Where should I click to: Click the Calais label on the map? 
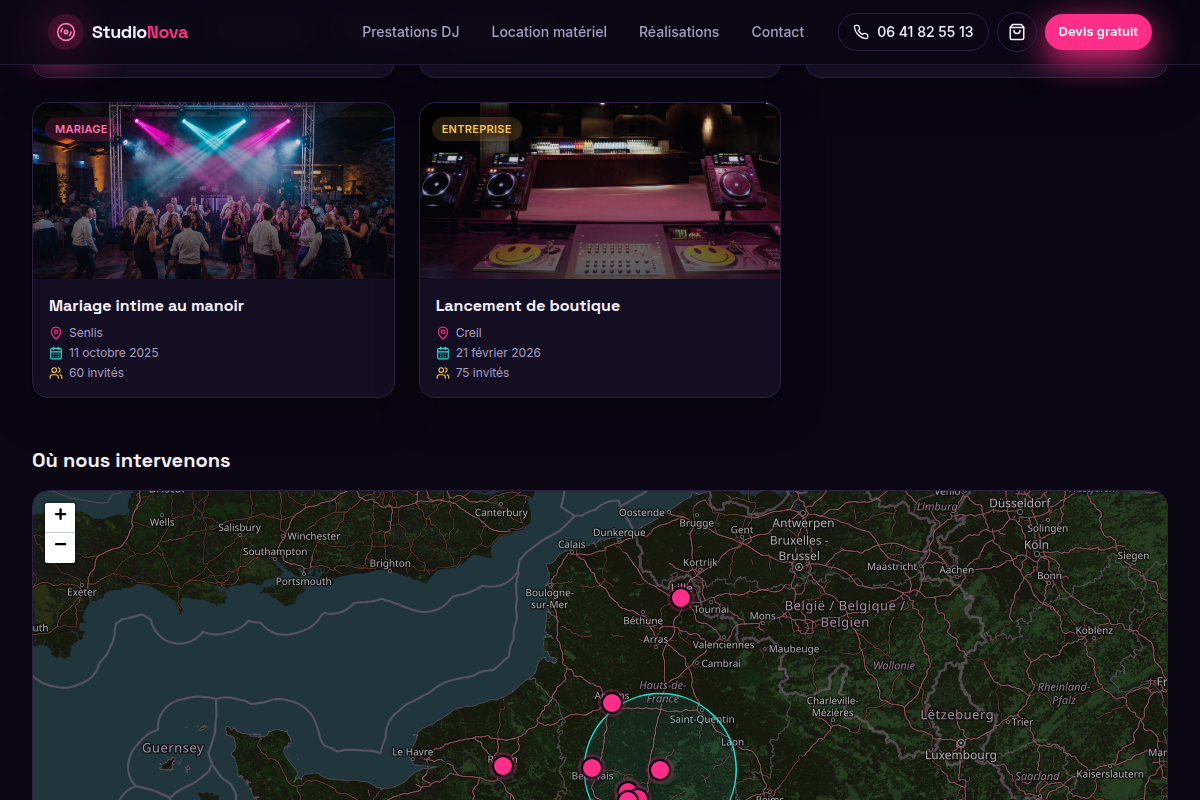[572, 545]
